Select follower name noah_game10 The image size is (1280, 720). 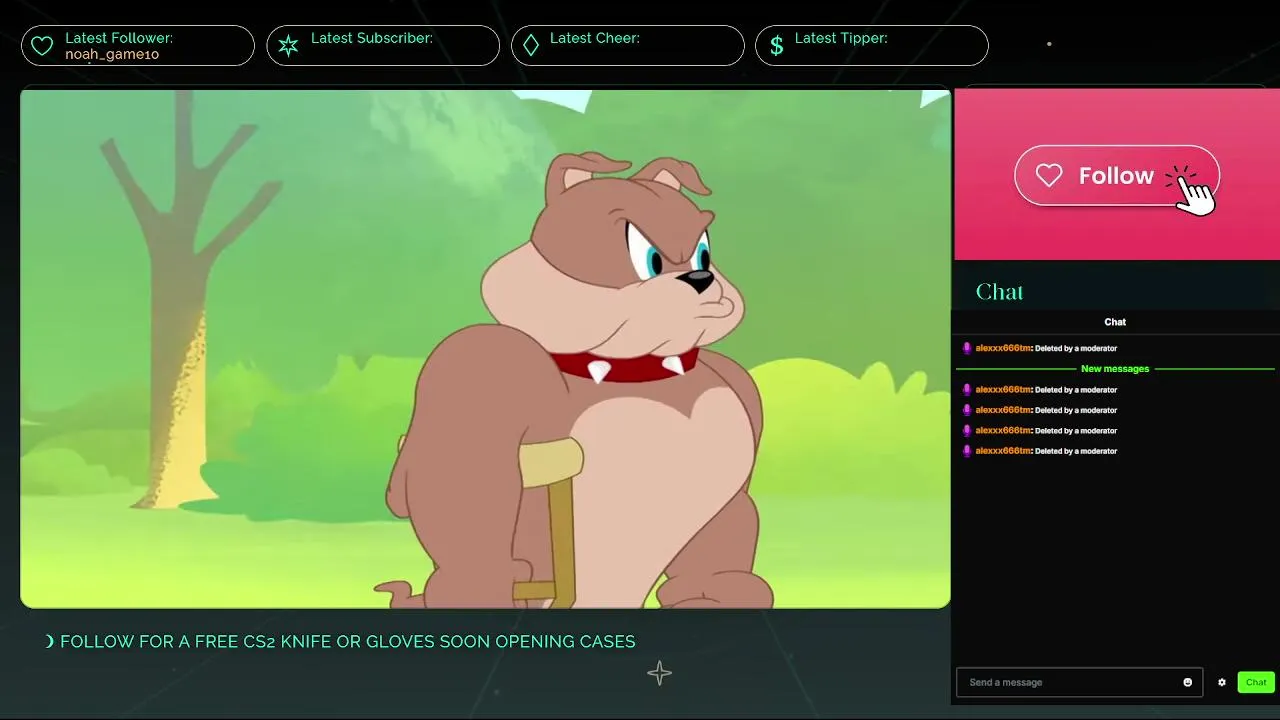[112, 54]
